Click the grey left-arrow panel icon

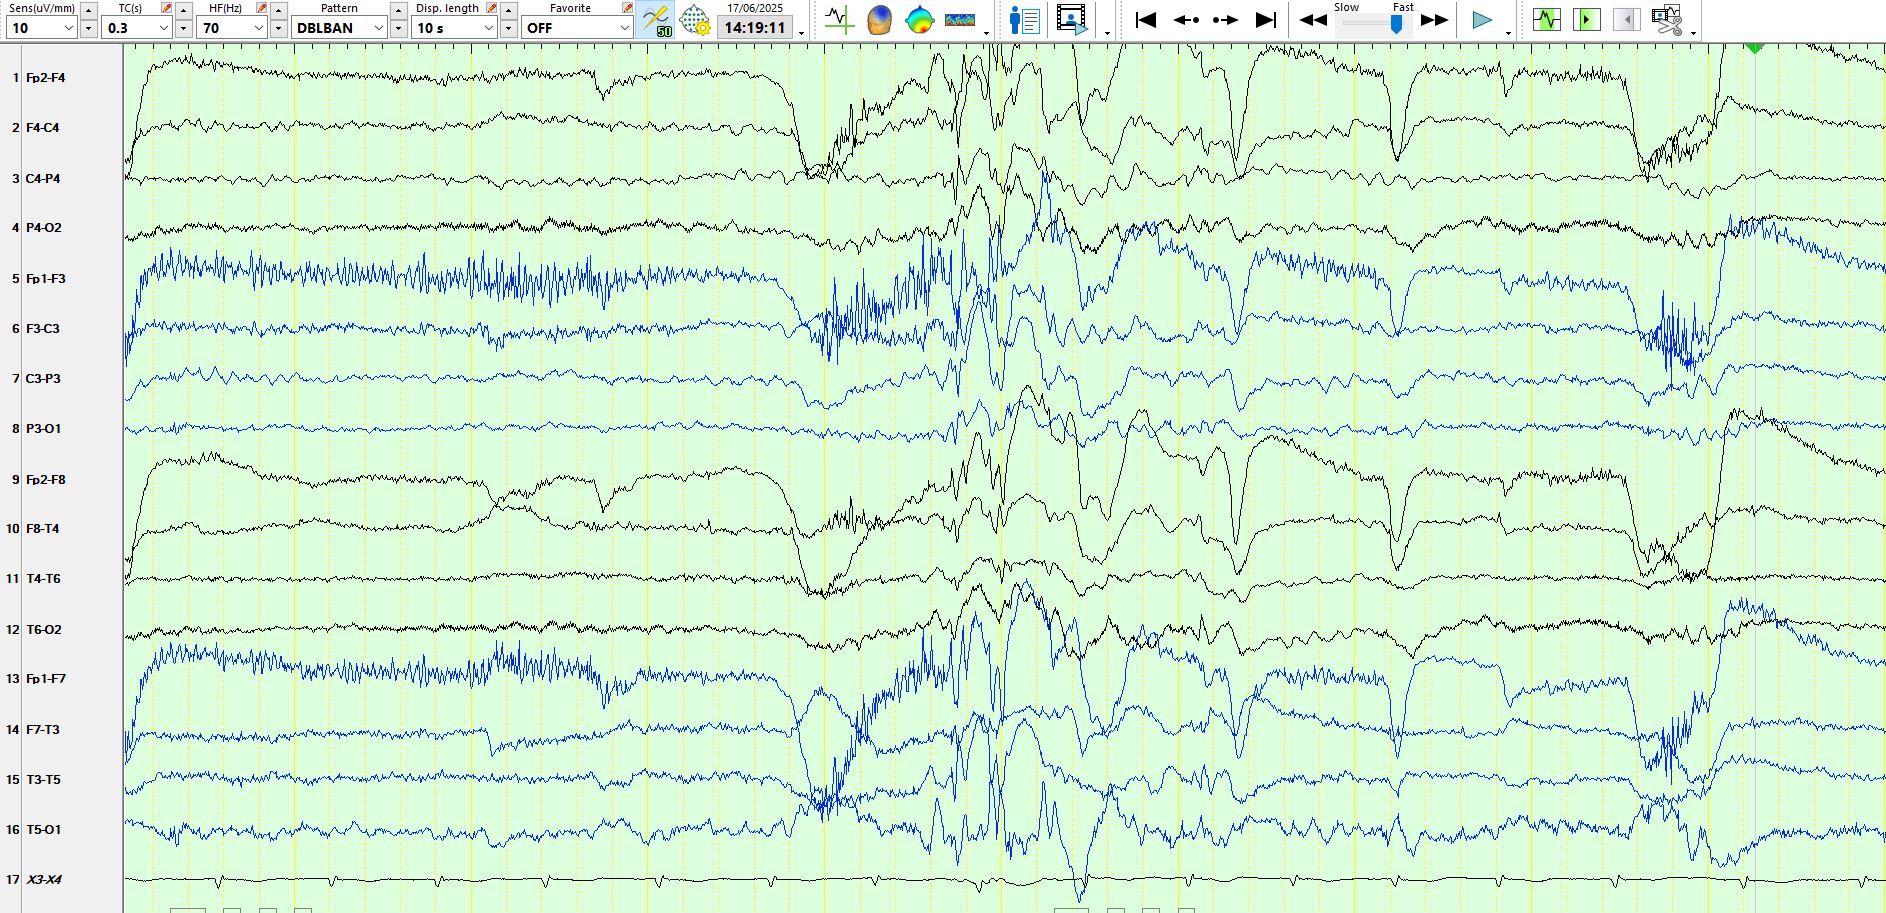point(1627,20)
